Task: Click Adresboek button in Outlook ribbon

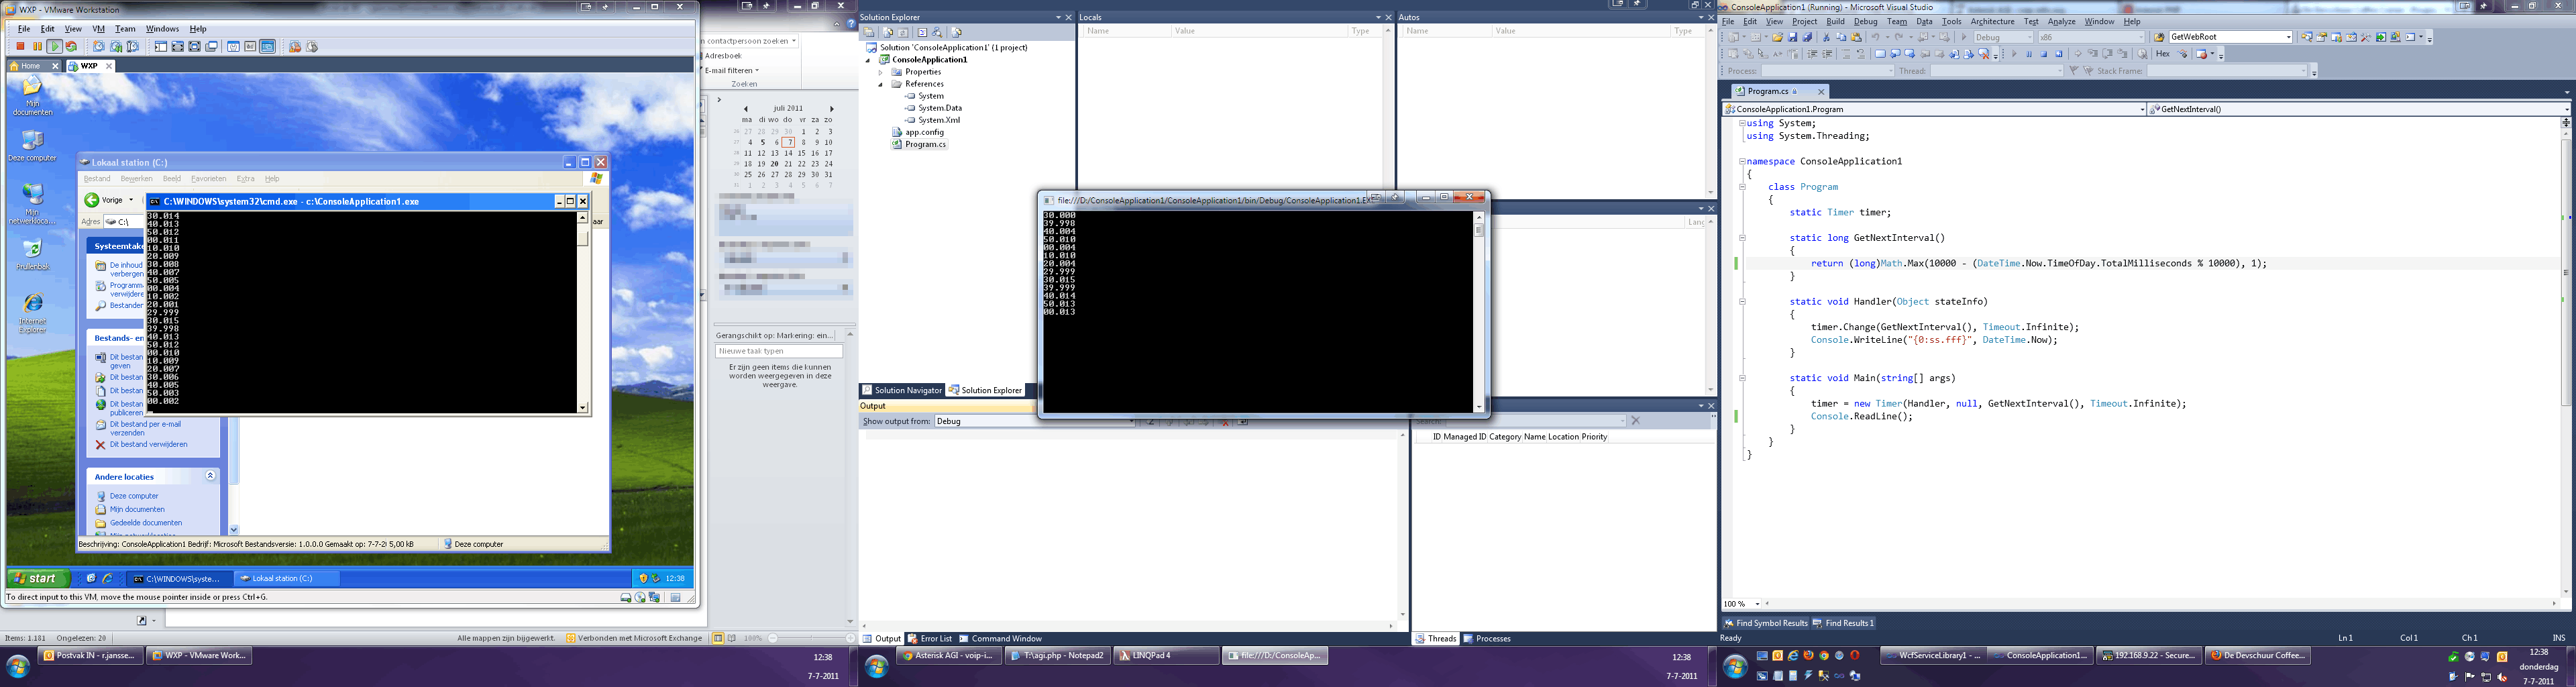Action: click(722, 56)
